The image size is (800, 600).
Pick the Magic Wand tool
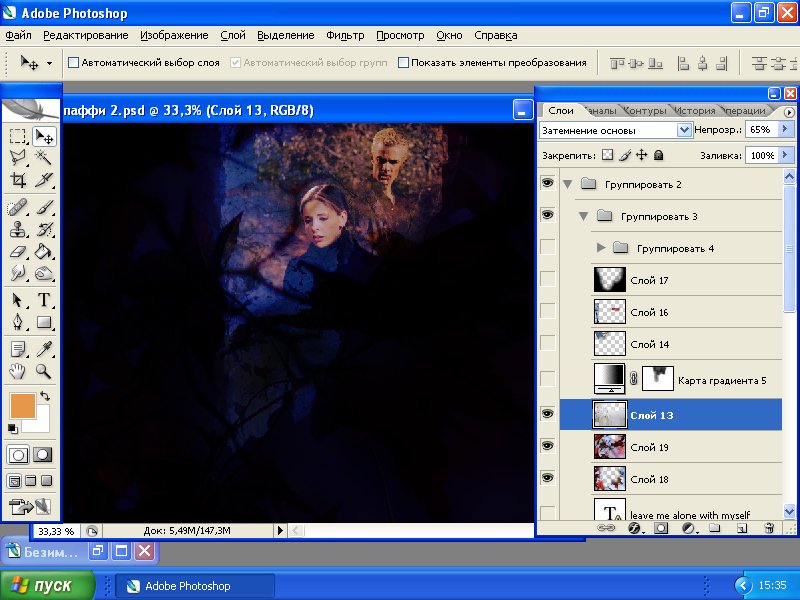coord(44,158)
